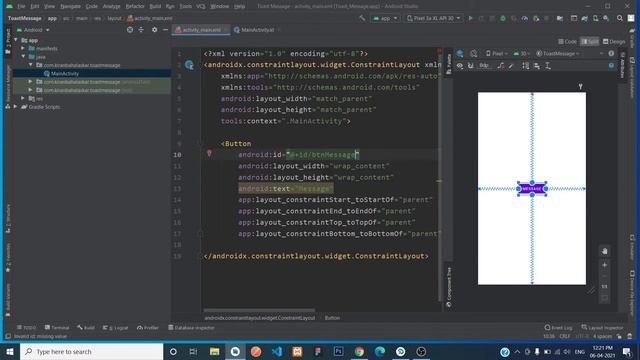Click the Clear Constraints icon

[500, 66]
